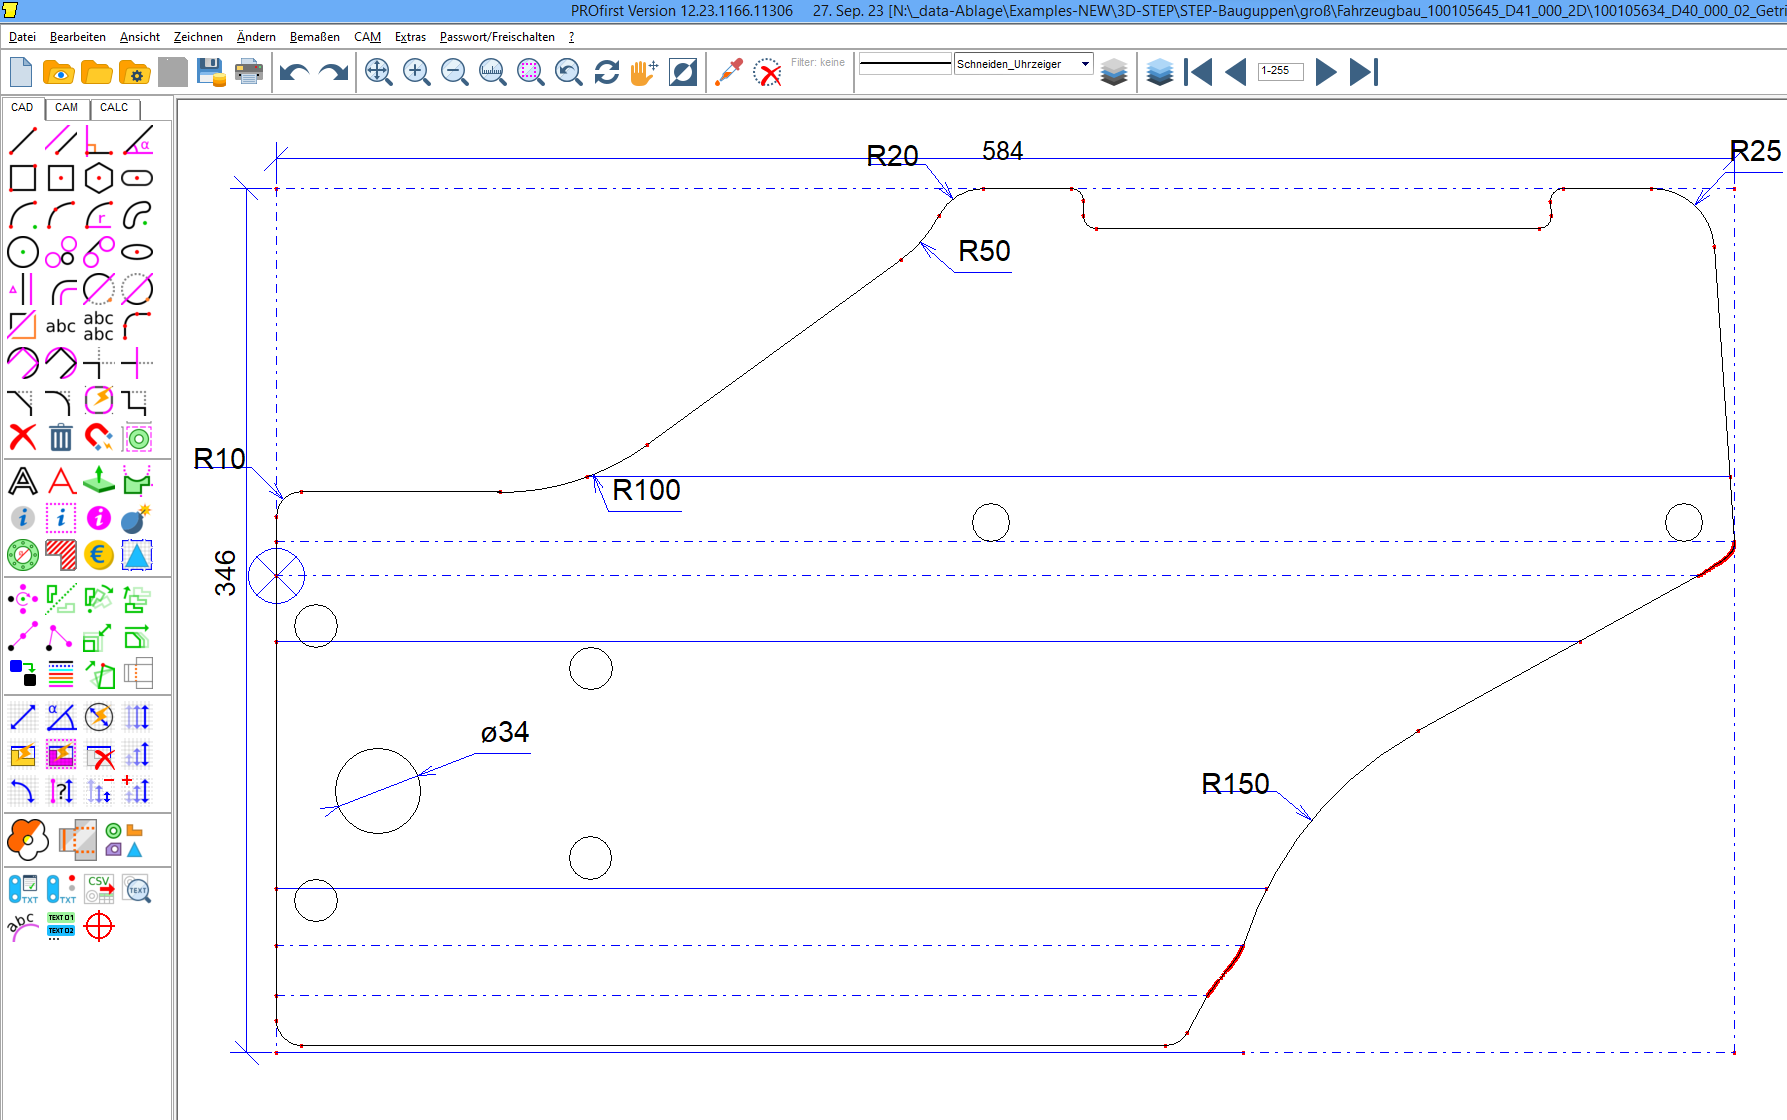Click the 1-255 layer range field

[x=1280, y=71]
